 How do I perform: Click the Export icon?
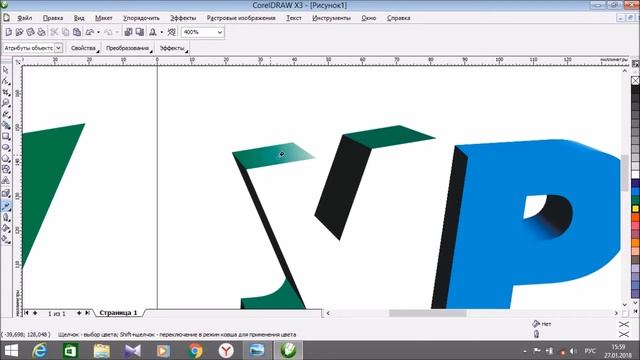click(140, 32)
